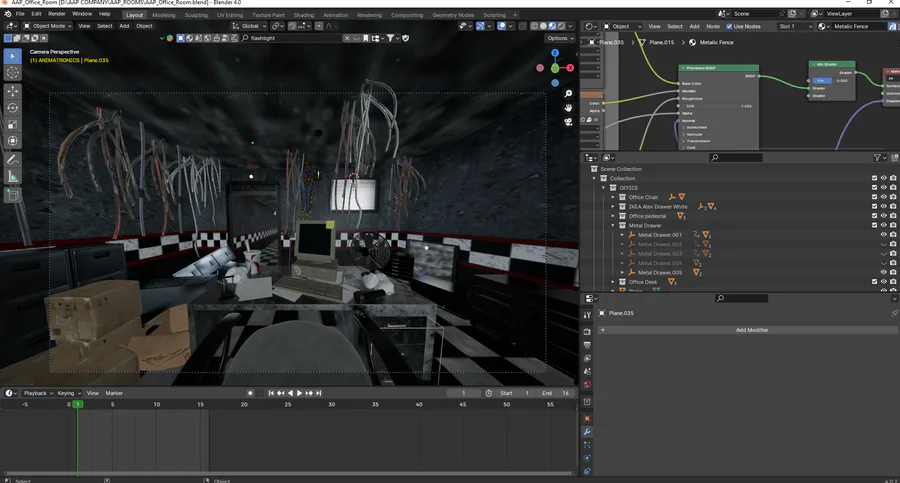This screenshot has height=483, width=900.
Task: Open the timeline Marker menu
Action: pos(114,393)
